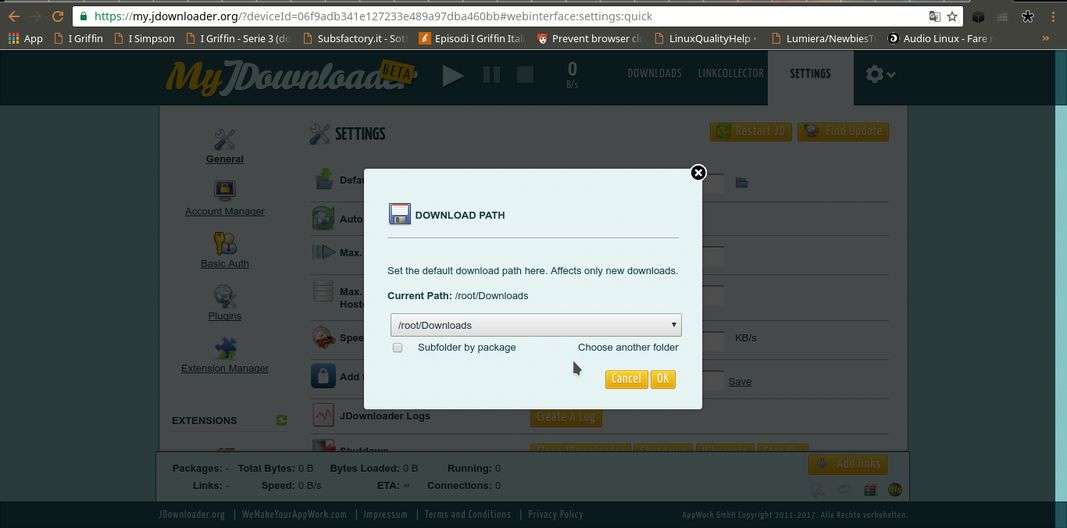The image size is (1067, 528).
Task: Reload the page in browser toolbar
Action: point(59,16)
